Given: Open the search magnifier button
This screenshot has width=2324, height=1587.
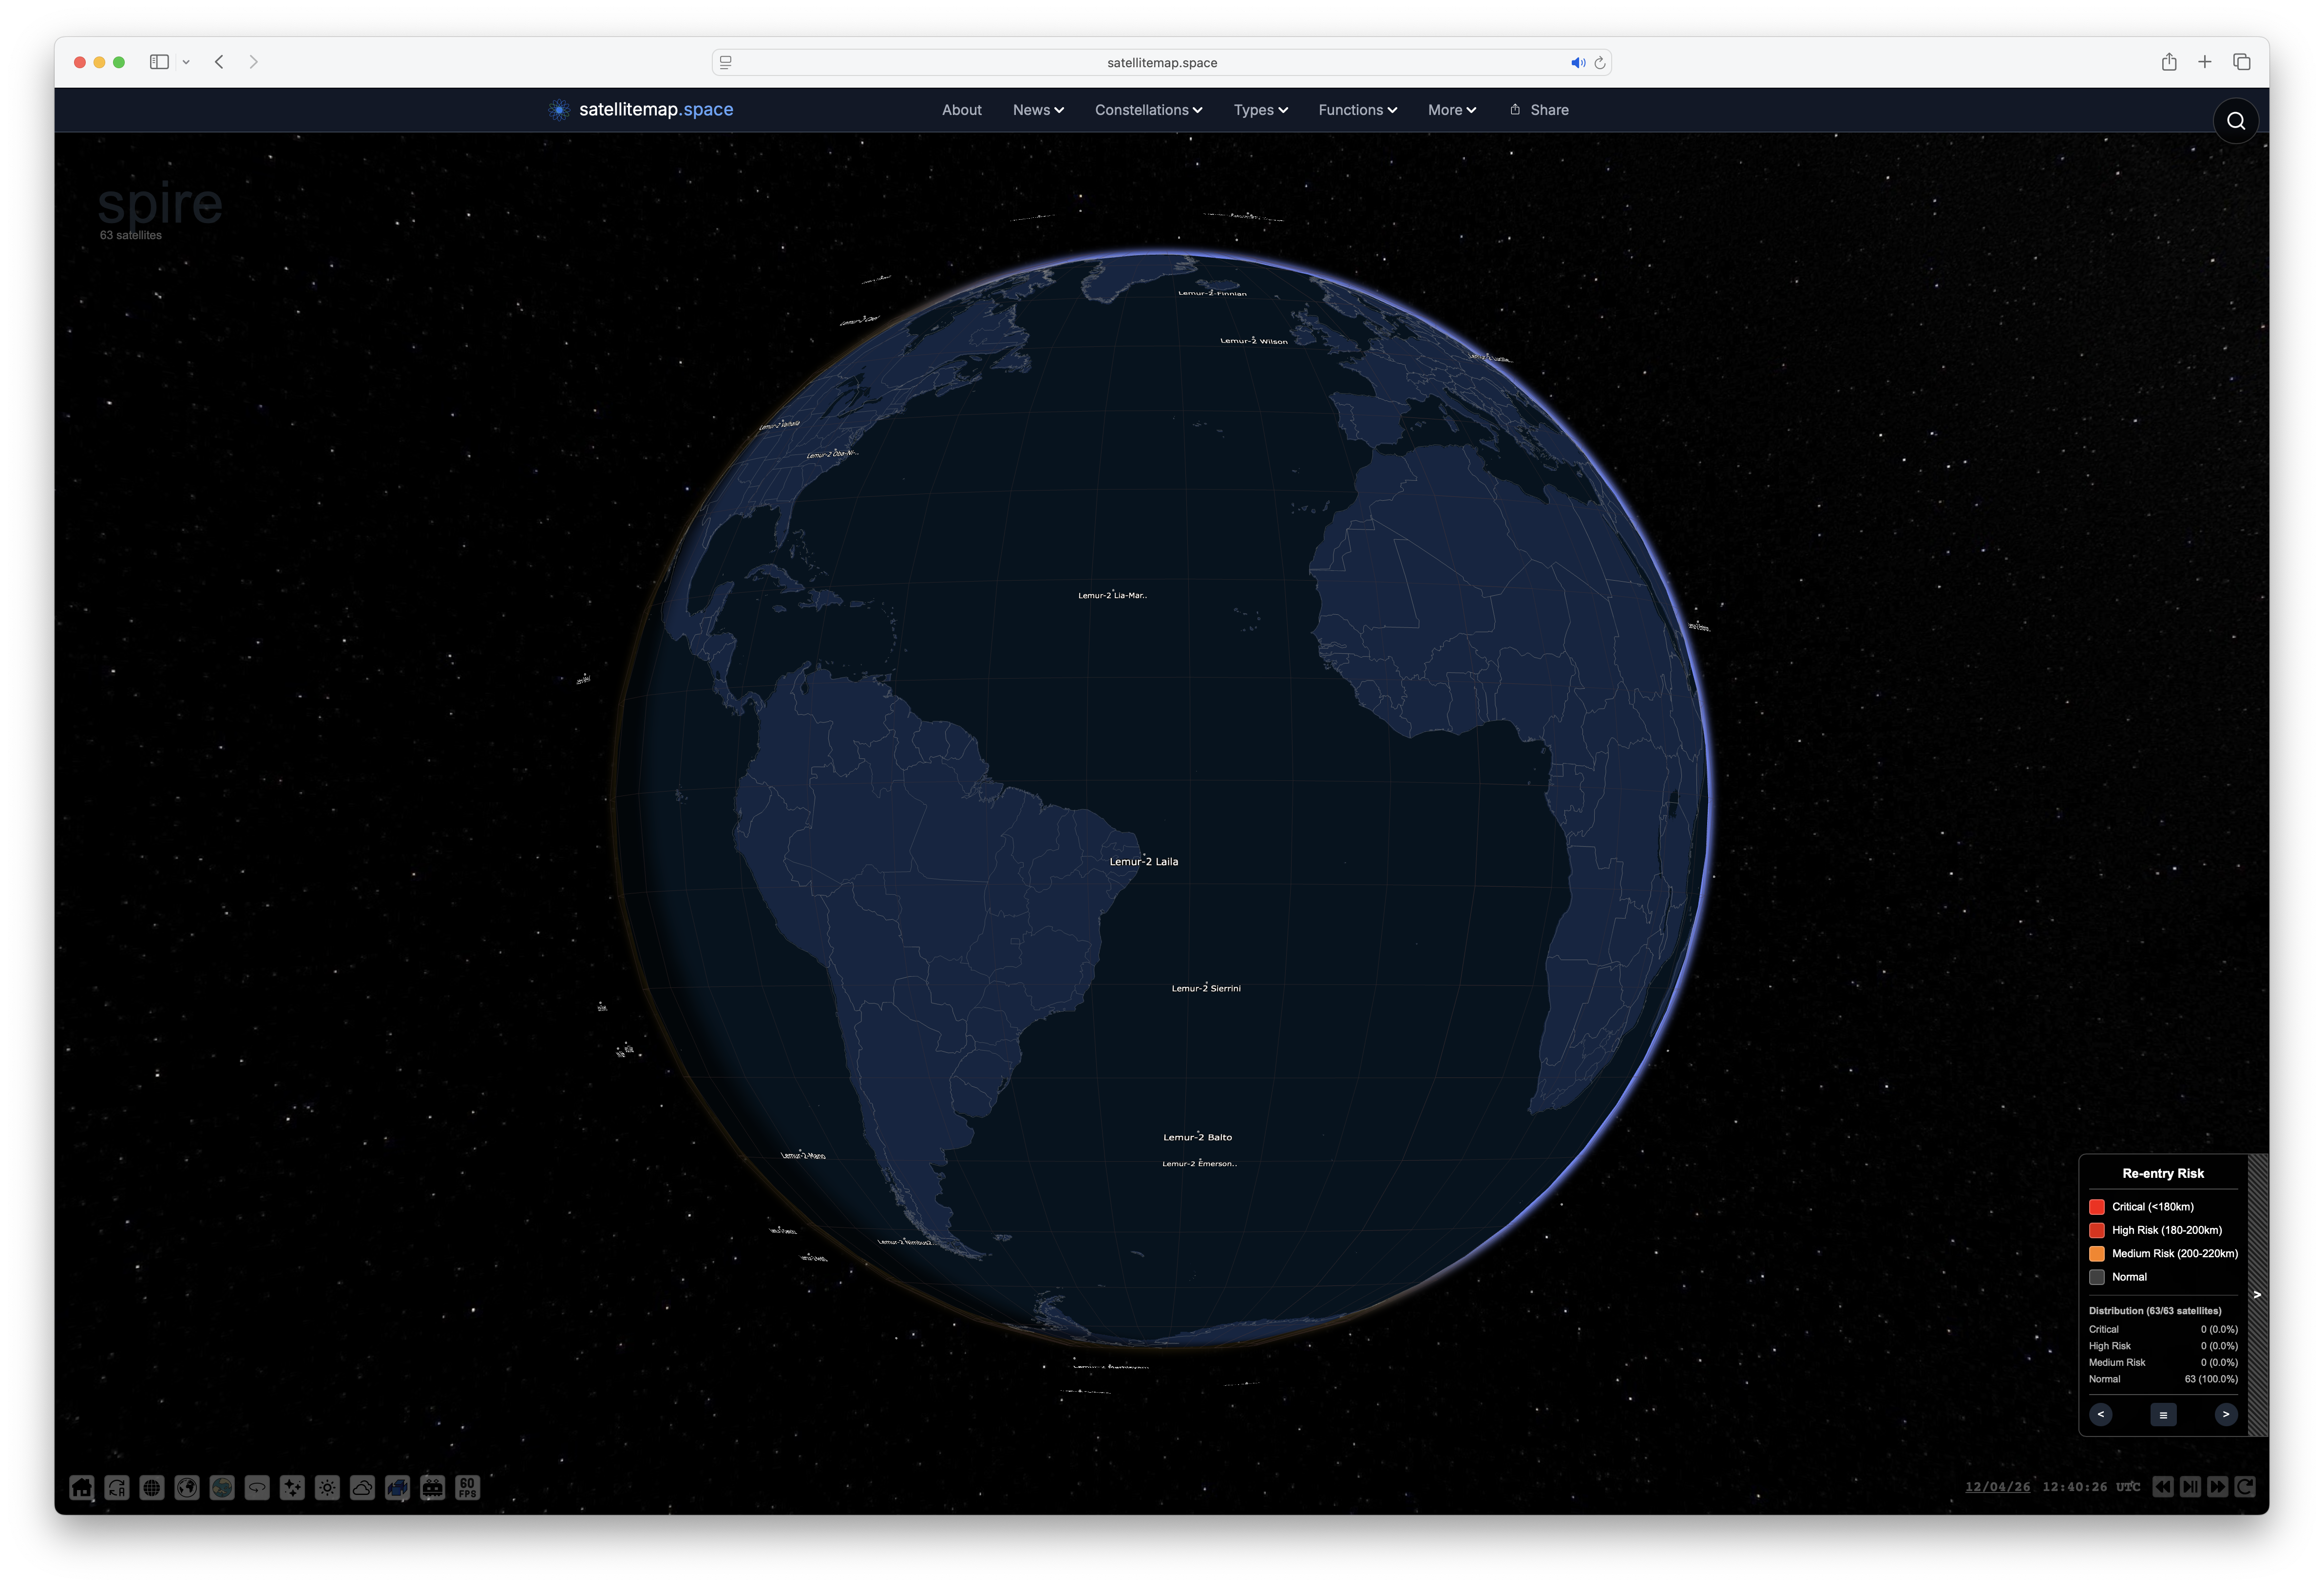Looking at the screenshot, I should pos(2236,121).
